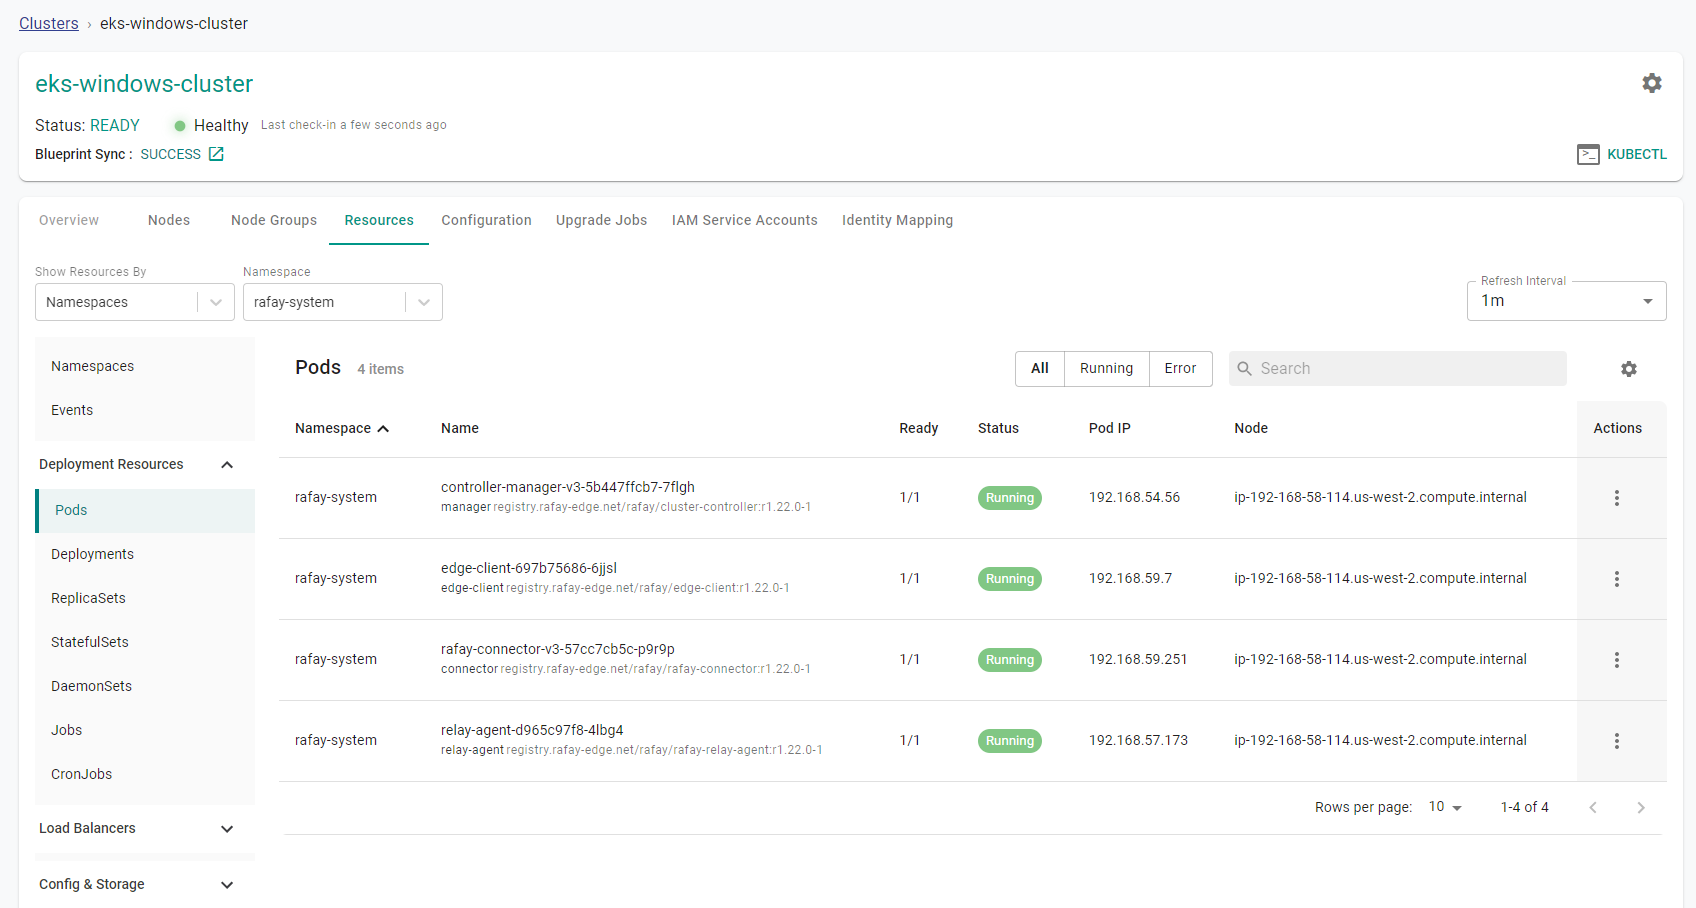Open Blueprint Sync external link icon
1696x908 pixels.
click(216, 154)
